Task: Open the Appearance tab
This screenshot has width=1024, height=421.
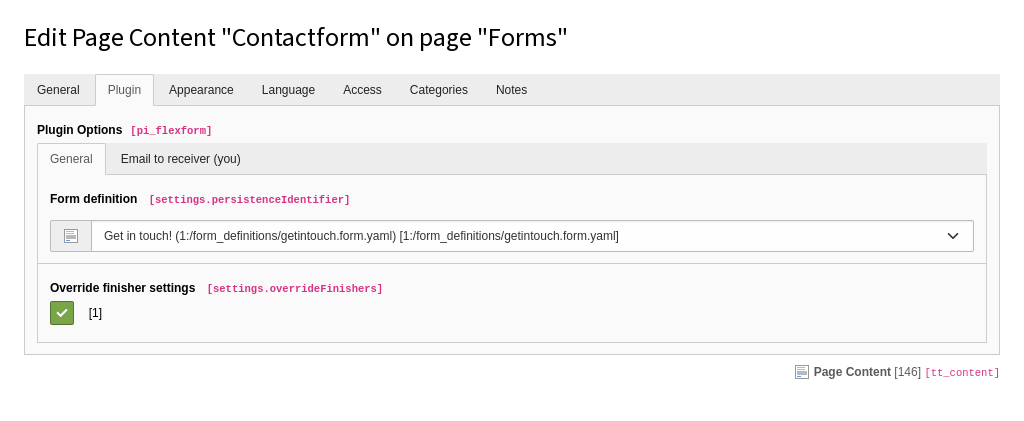Action: (201, 90)
